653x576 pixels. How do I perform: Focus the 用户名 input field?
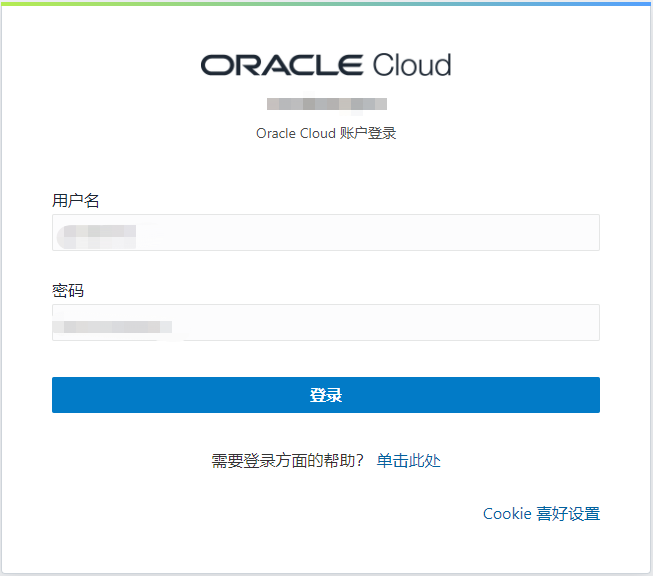tap(326, 232)
